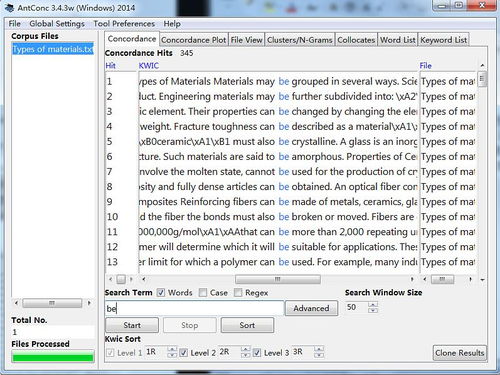Switch to the Collocates tab
500x375 pixels.
356,40
